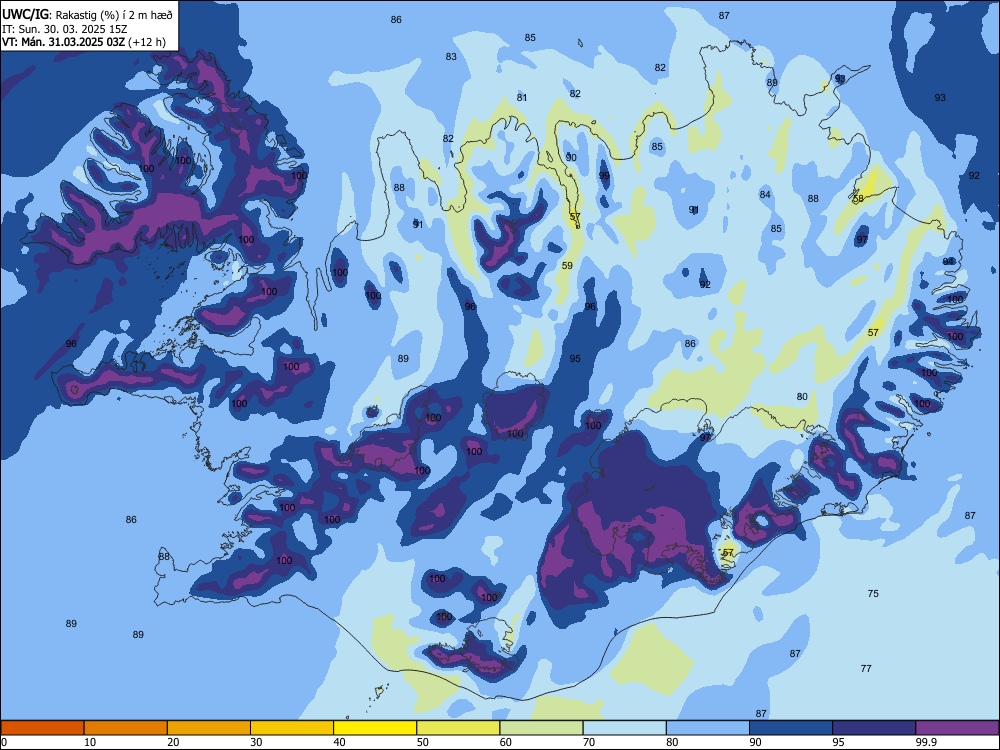Click the '95' label on the color scale
Viewport: 1000px width, 750px height.
tap(839, 742)
